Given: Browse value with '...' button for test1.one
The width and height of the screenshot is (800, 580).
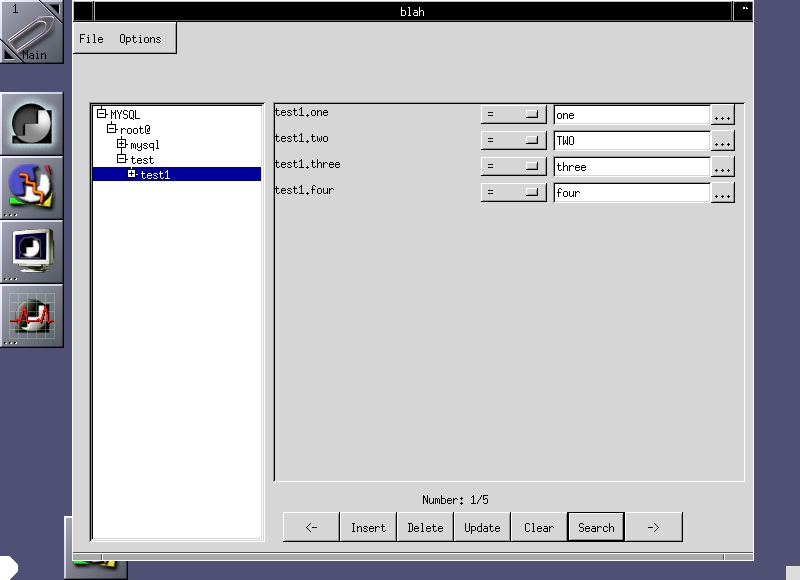Looking at the screenshot, I should pyautogui.click(x=722, y=115).
